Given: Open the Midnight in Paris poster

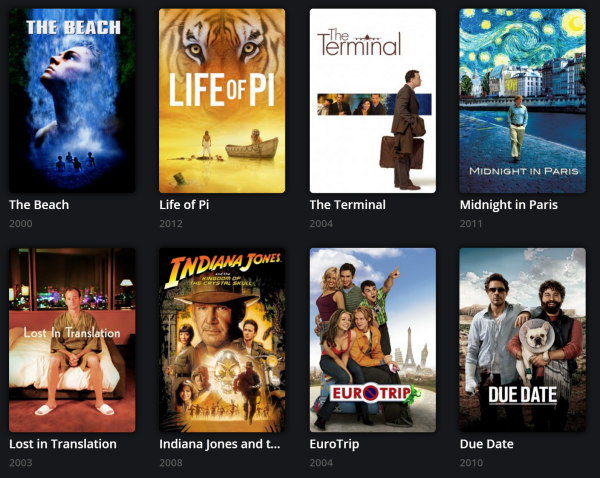Looking at the screenshot, I should [x=522, y=101].
